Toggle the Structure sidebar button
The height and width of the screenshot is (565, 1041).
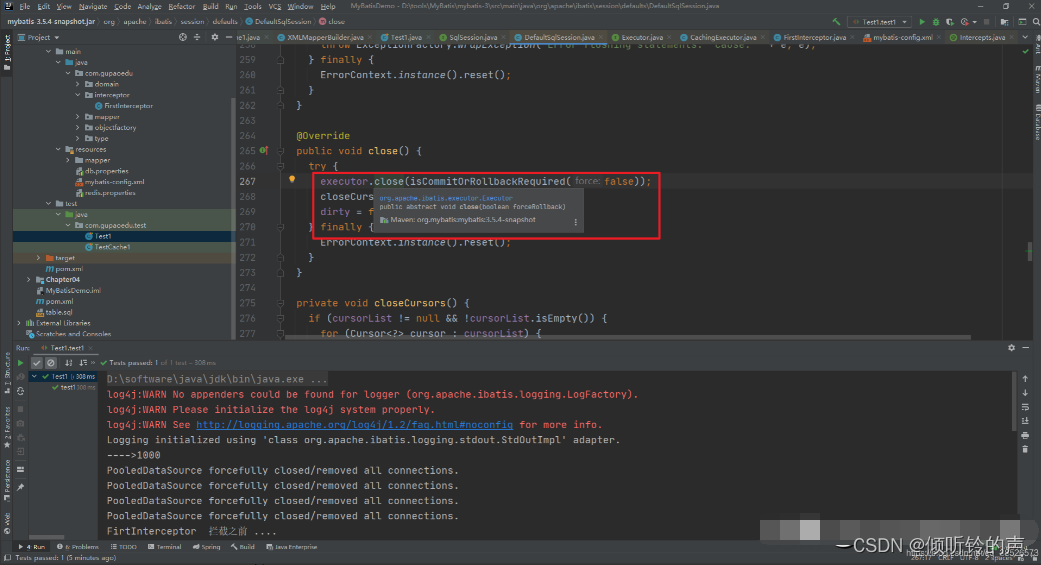7,370
